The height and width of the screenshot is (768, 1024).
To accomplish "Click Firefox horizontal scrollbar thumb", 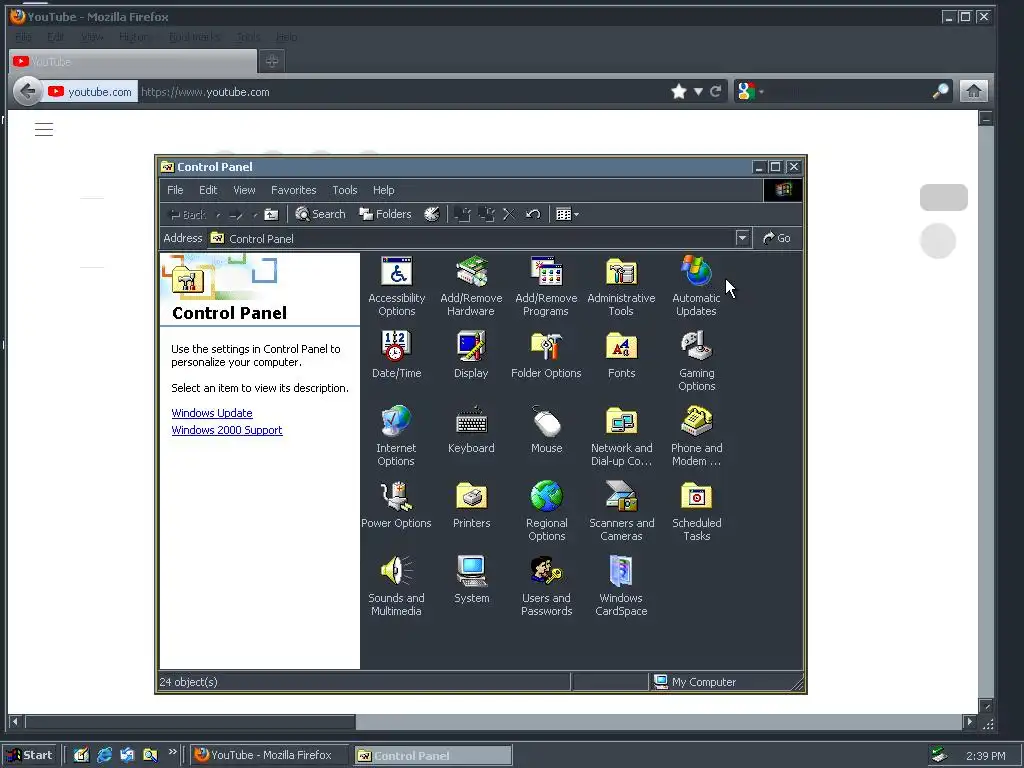I will click(190, 722).
